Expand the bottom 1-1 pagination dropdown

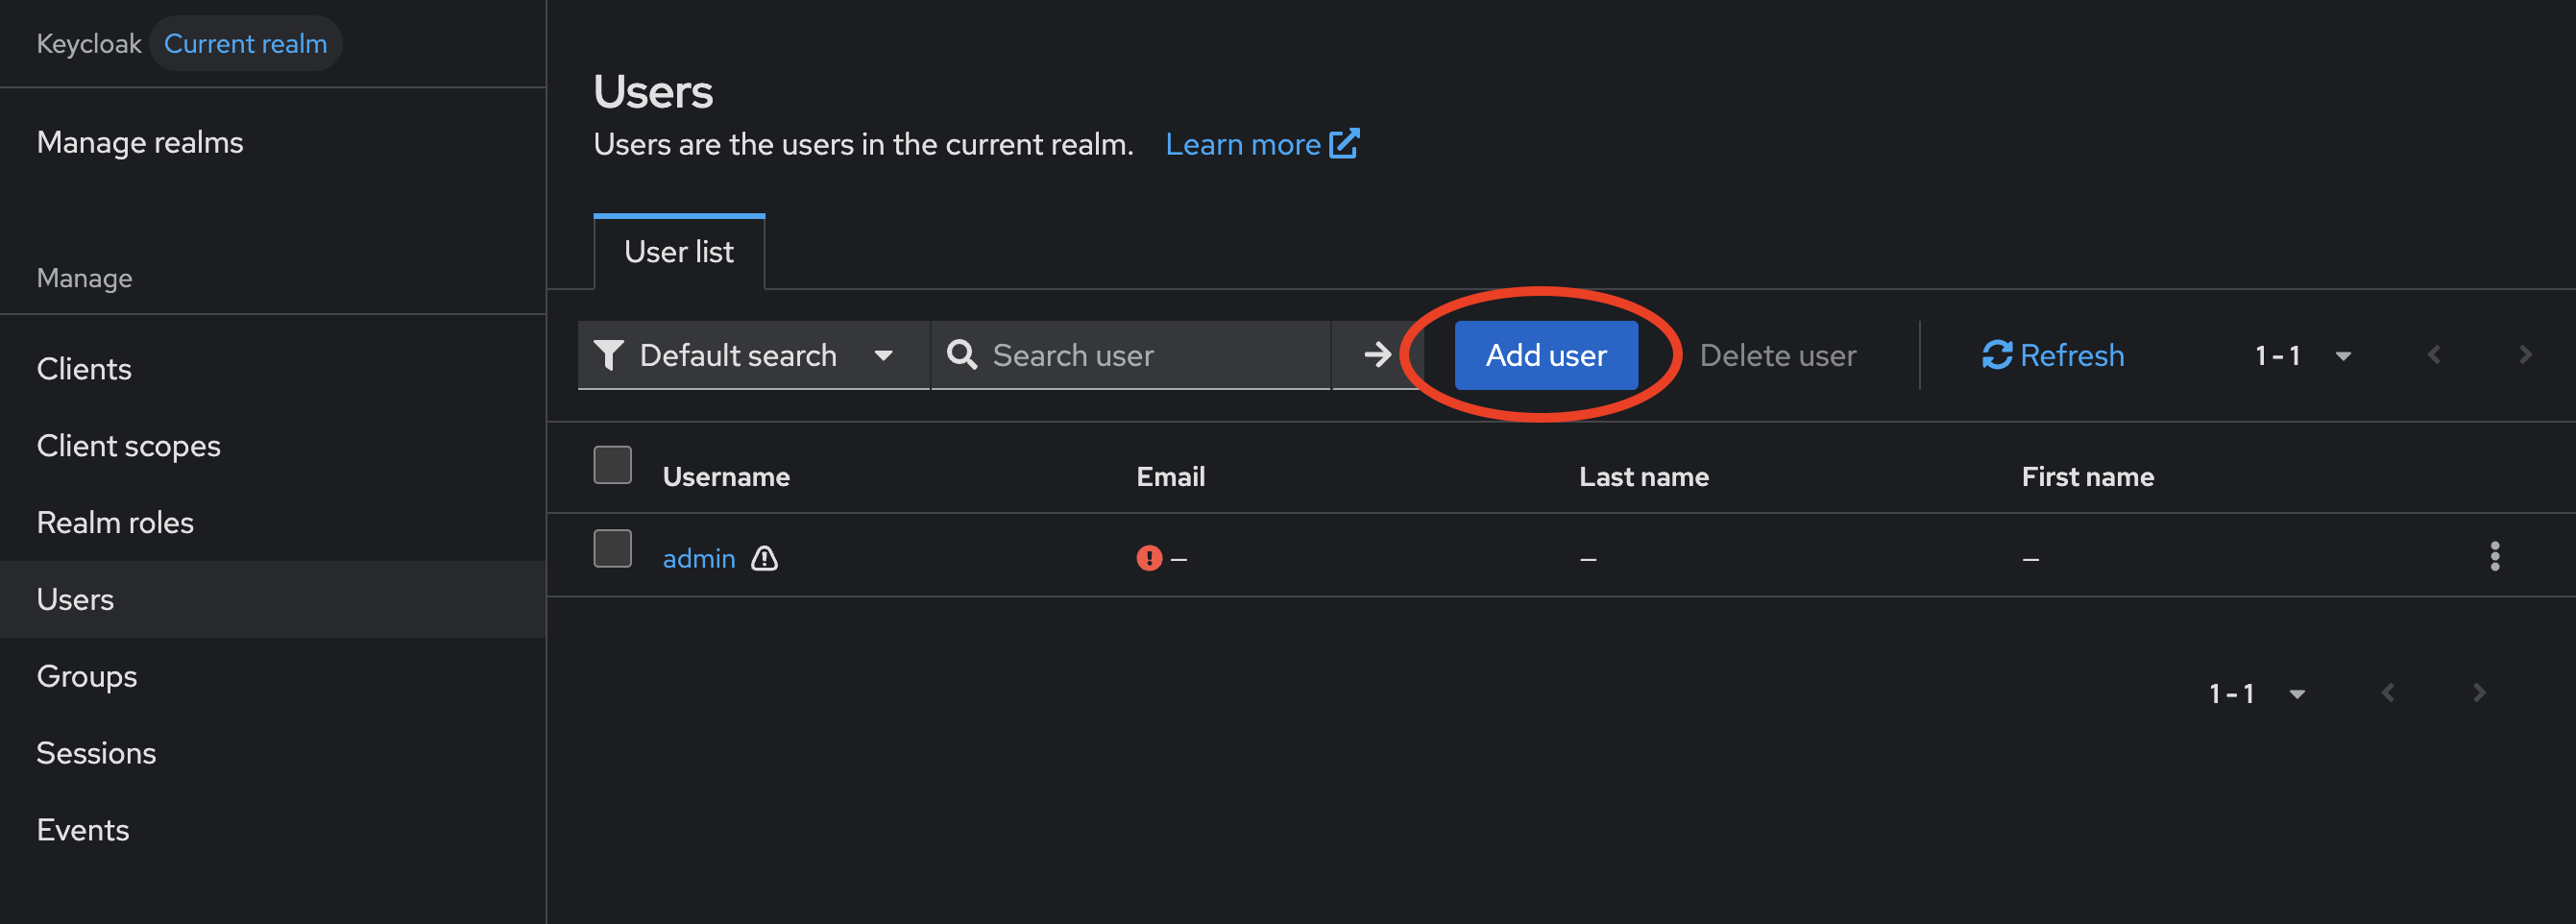click(x=2256, y=693)
